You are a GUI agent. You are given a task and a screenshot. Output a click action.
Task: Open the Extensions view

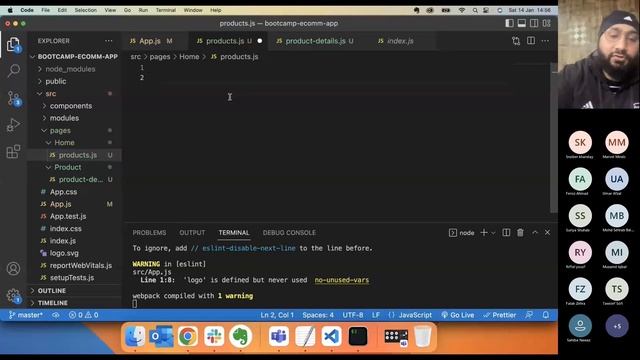click(x=13, y=151)
